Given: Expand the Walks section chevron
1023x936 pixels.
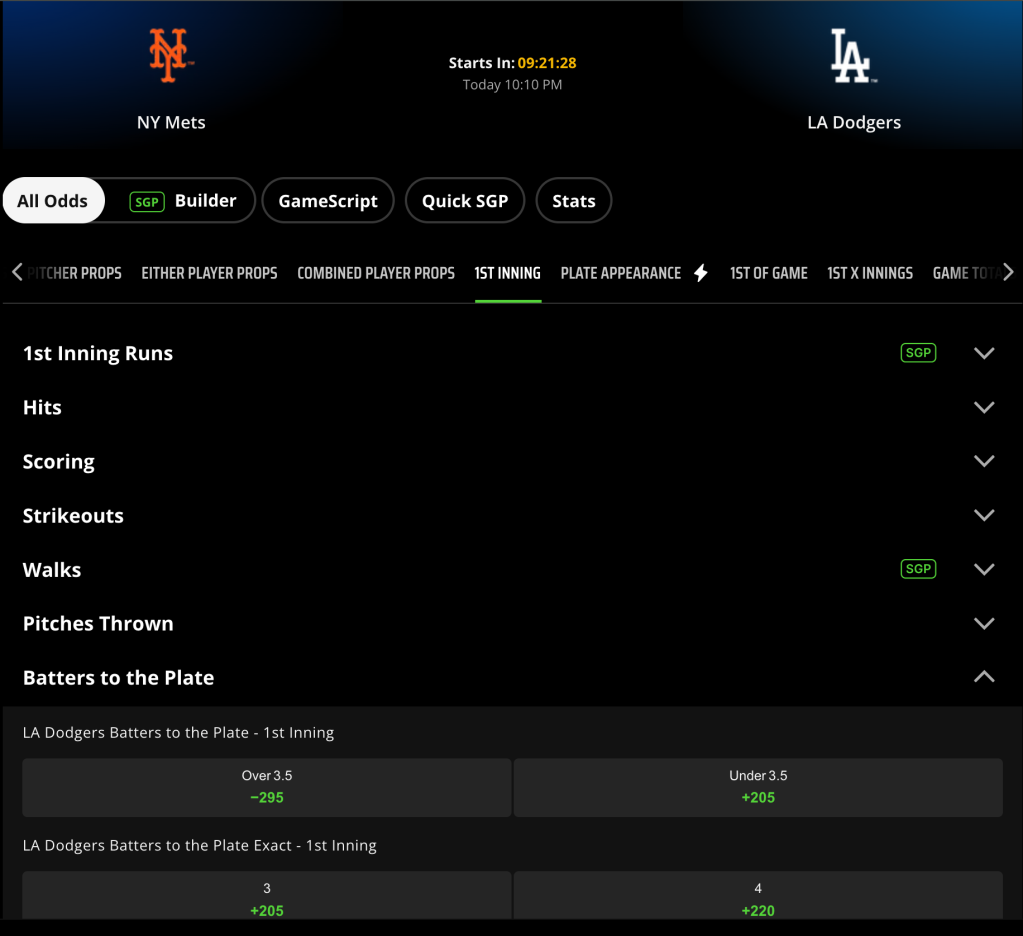Looking at the screenshot, I should 984,569.
